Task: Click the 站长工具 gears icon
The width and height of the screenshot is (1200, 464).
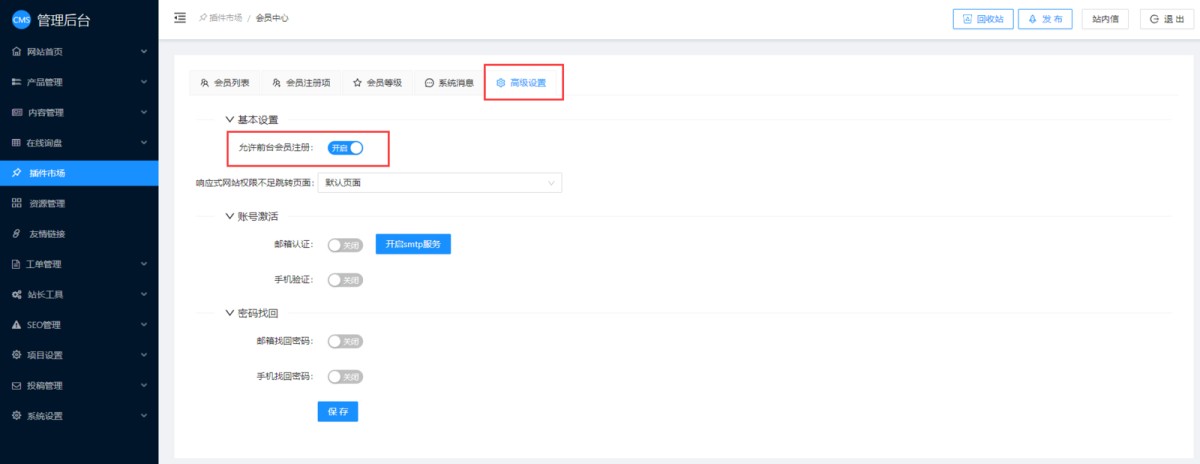Action: 16,295
